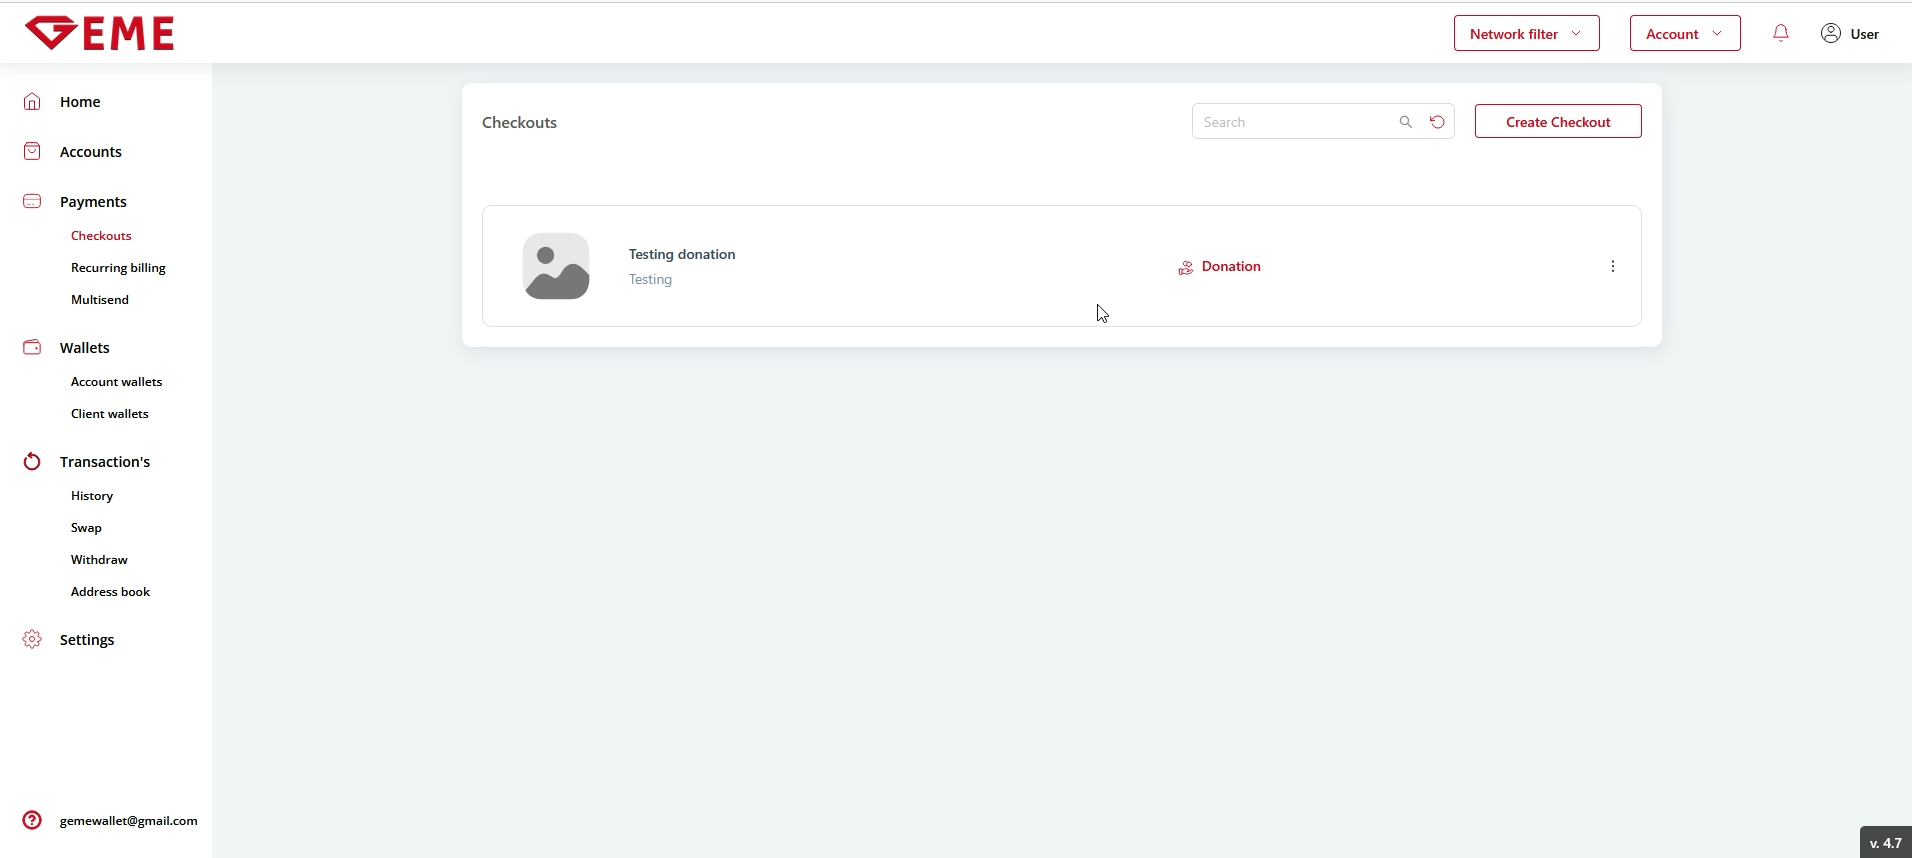The width and height of the screenshot is (1912, 858).
Task: Click the help question mark icon
Action: click(x=32, y=820)
